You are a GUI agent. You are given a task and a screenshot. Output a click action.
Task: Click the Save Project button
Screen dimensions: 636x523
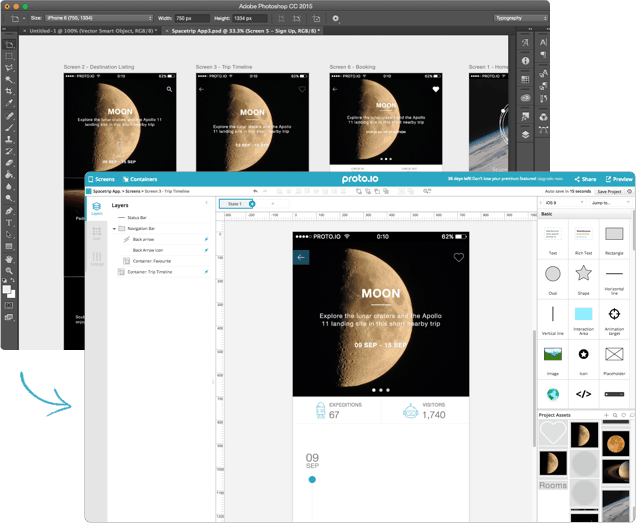(x=609, y=191)
